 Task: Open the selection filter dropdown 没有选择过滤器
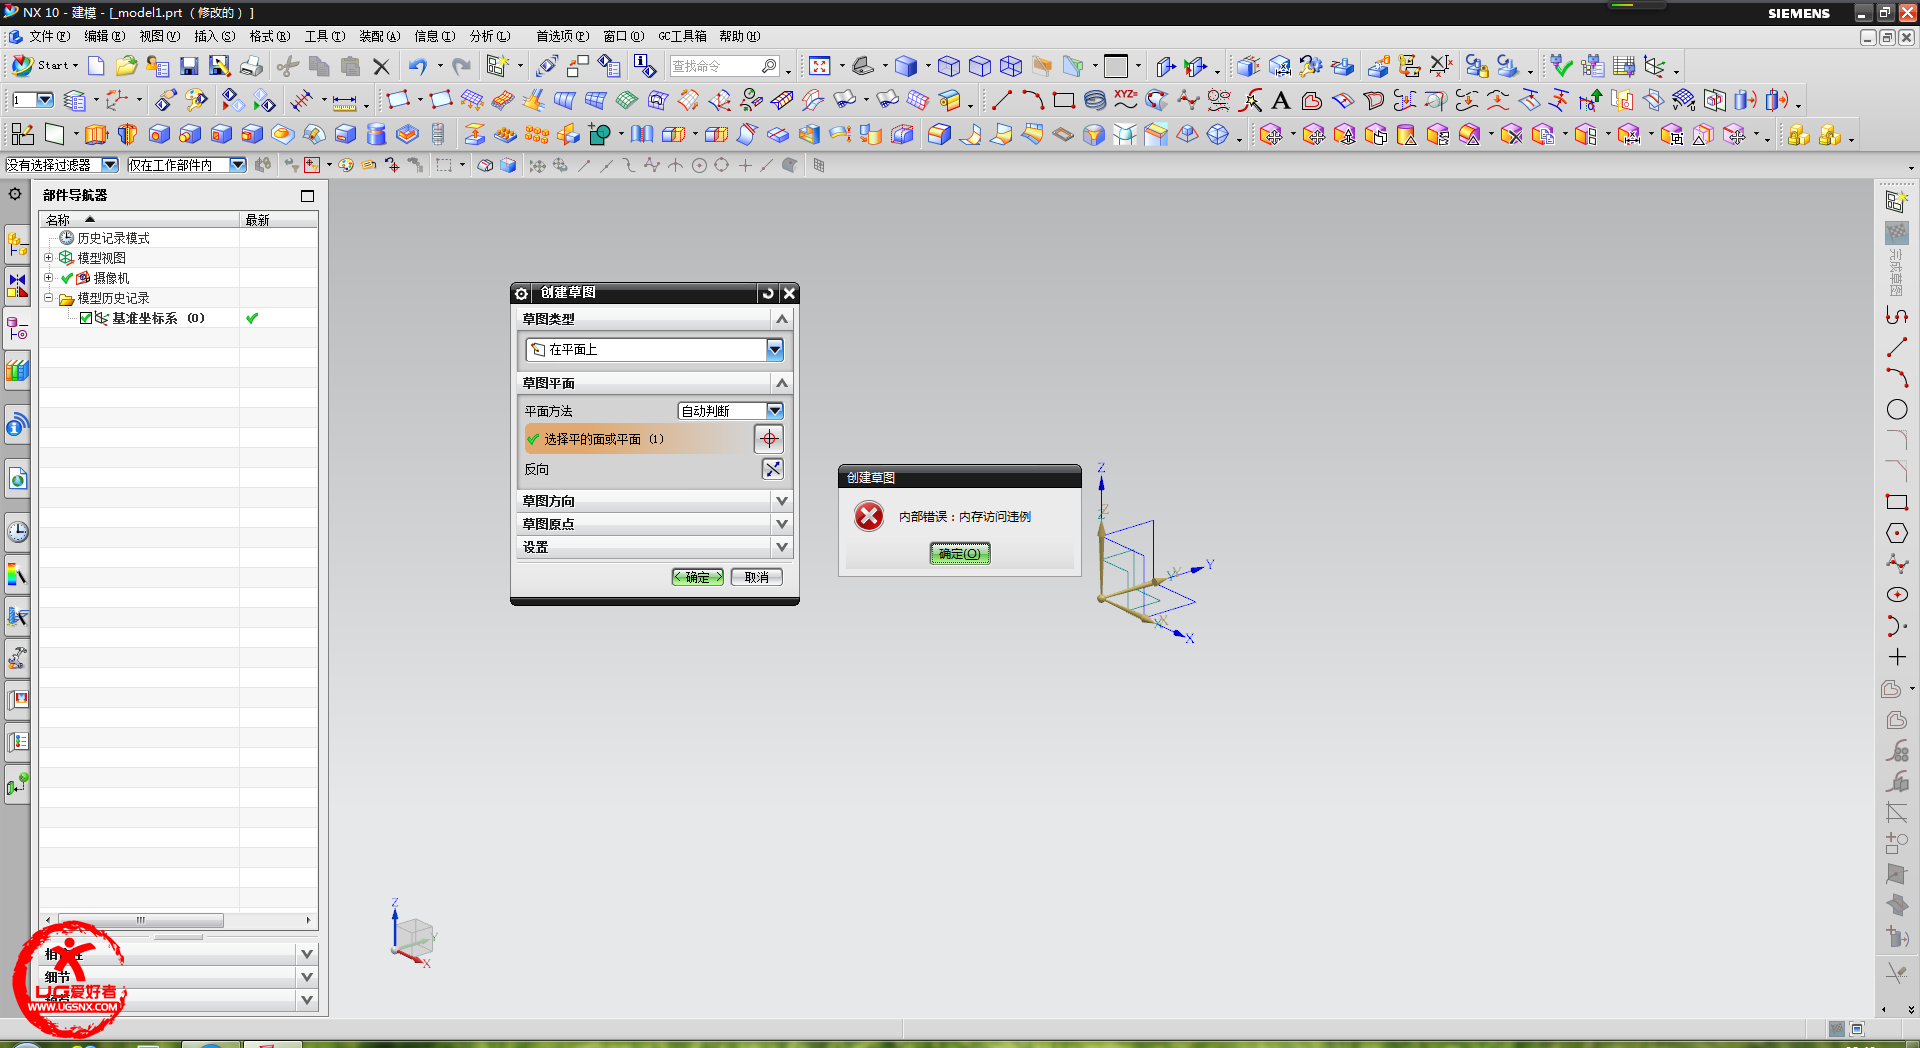click(110, 165)
